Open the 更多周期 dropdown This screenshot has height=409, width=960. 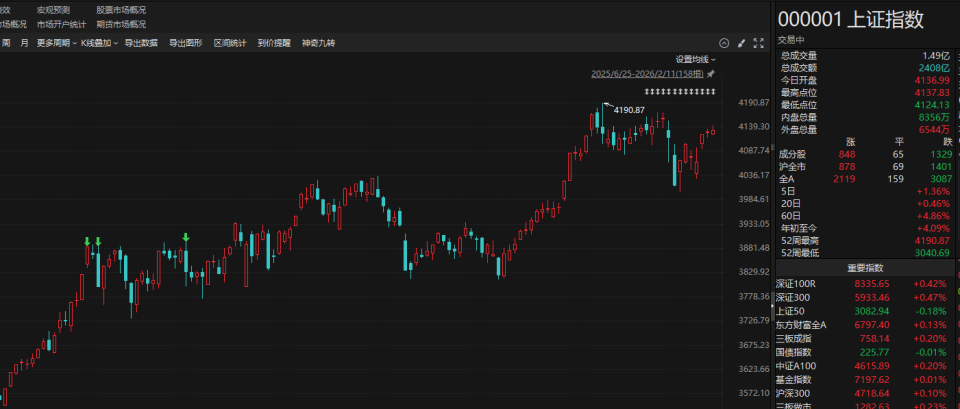[x=56, y=43]
